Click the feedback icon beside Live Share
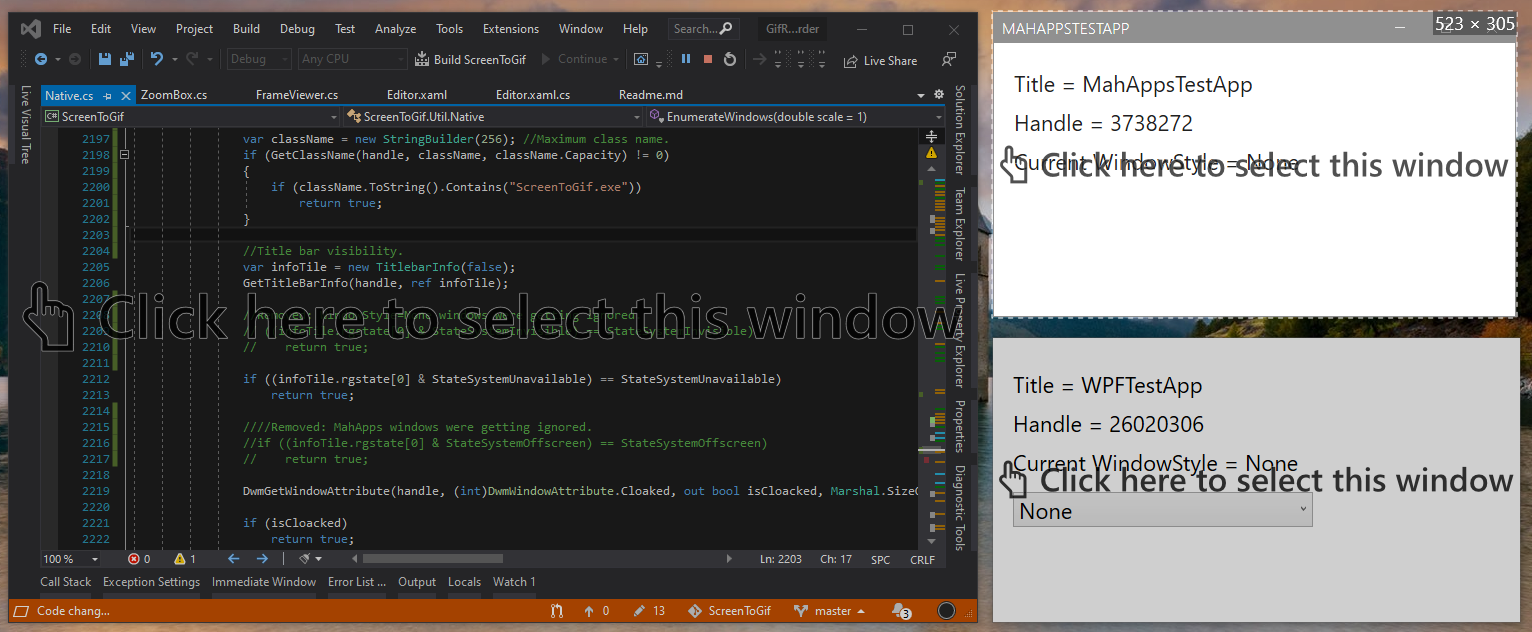The height and width of the screenshot is (632, 1532). 949,60
